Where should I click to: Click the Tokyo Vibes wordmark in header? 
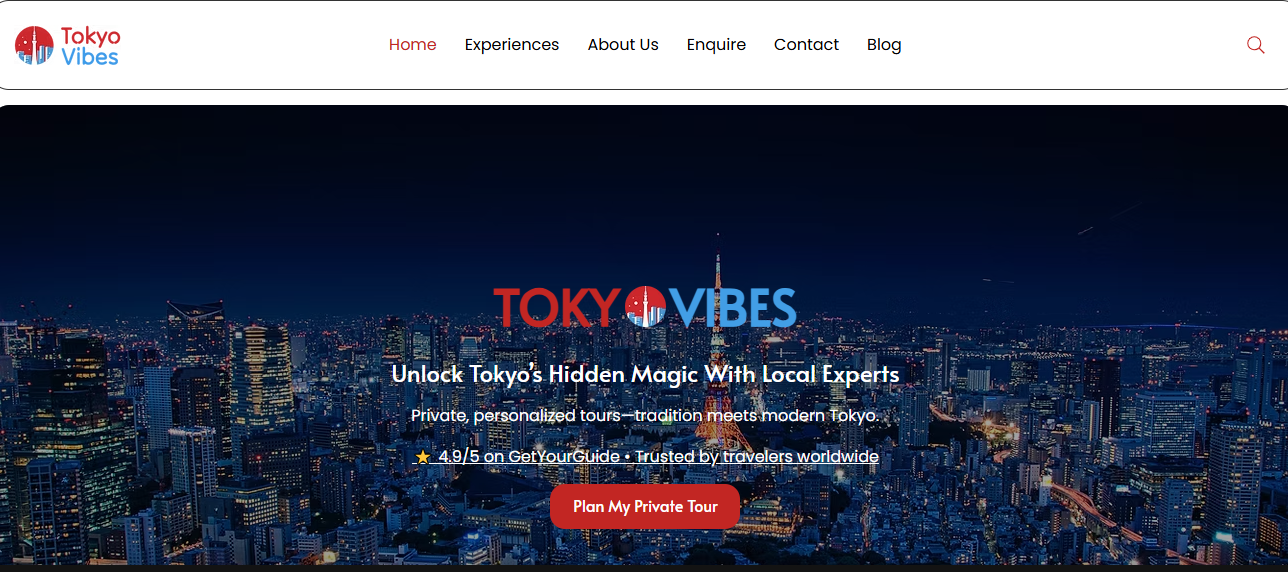[90, 46]
